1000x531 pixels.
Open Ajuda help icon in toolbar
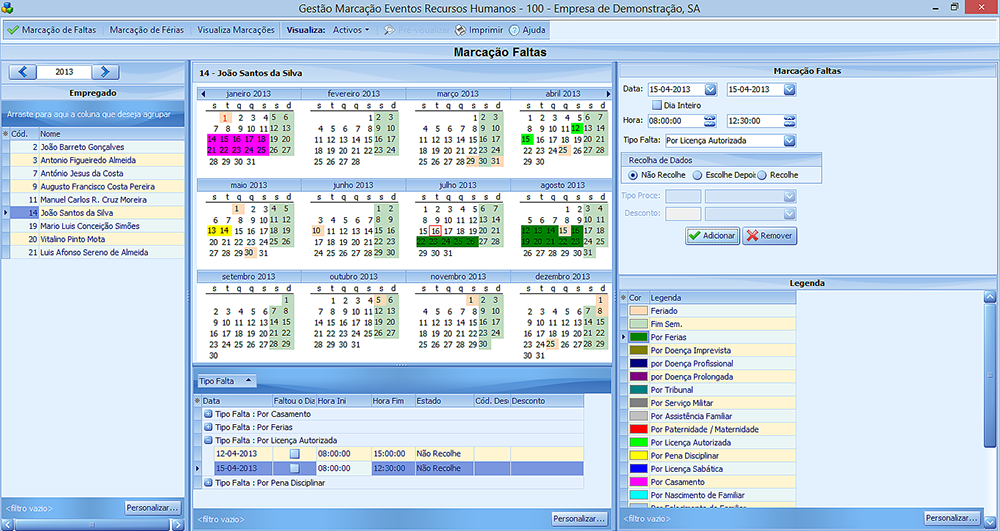pos(514,30)
